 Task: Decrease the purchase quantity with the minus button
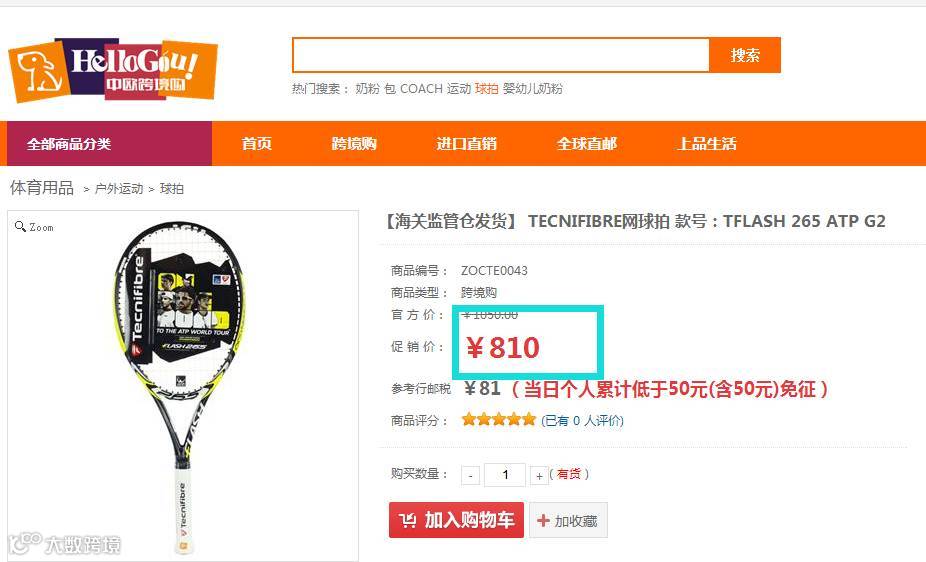tap(470, 475)
